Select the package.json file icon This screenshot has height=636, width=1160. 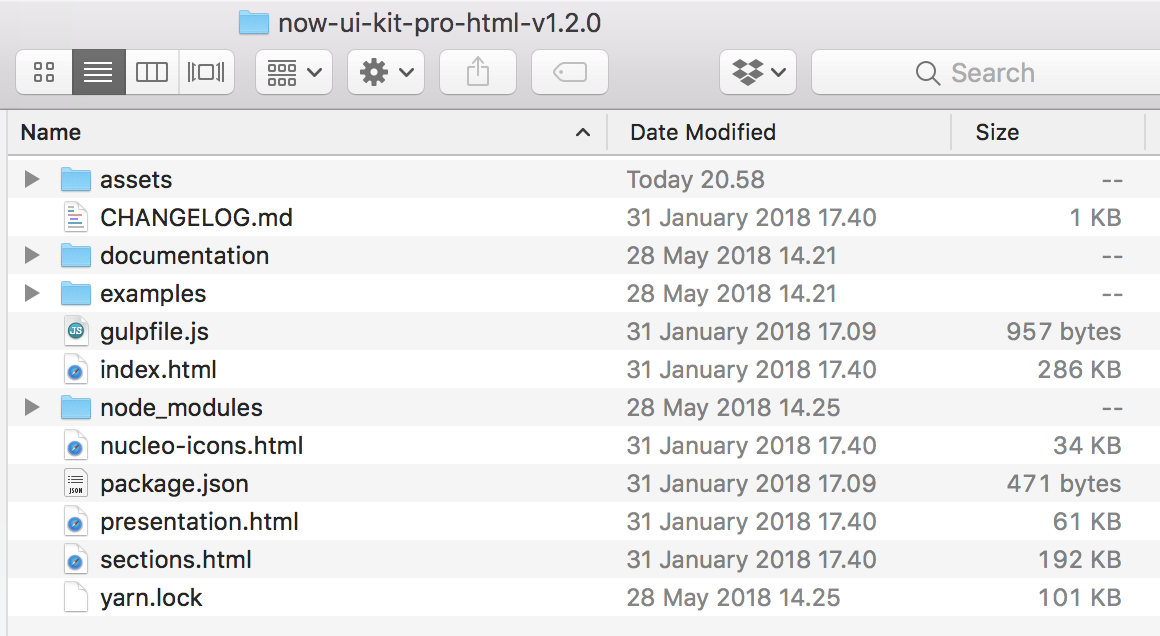pos(75,484)
